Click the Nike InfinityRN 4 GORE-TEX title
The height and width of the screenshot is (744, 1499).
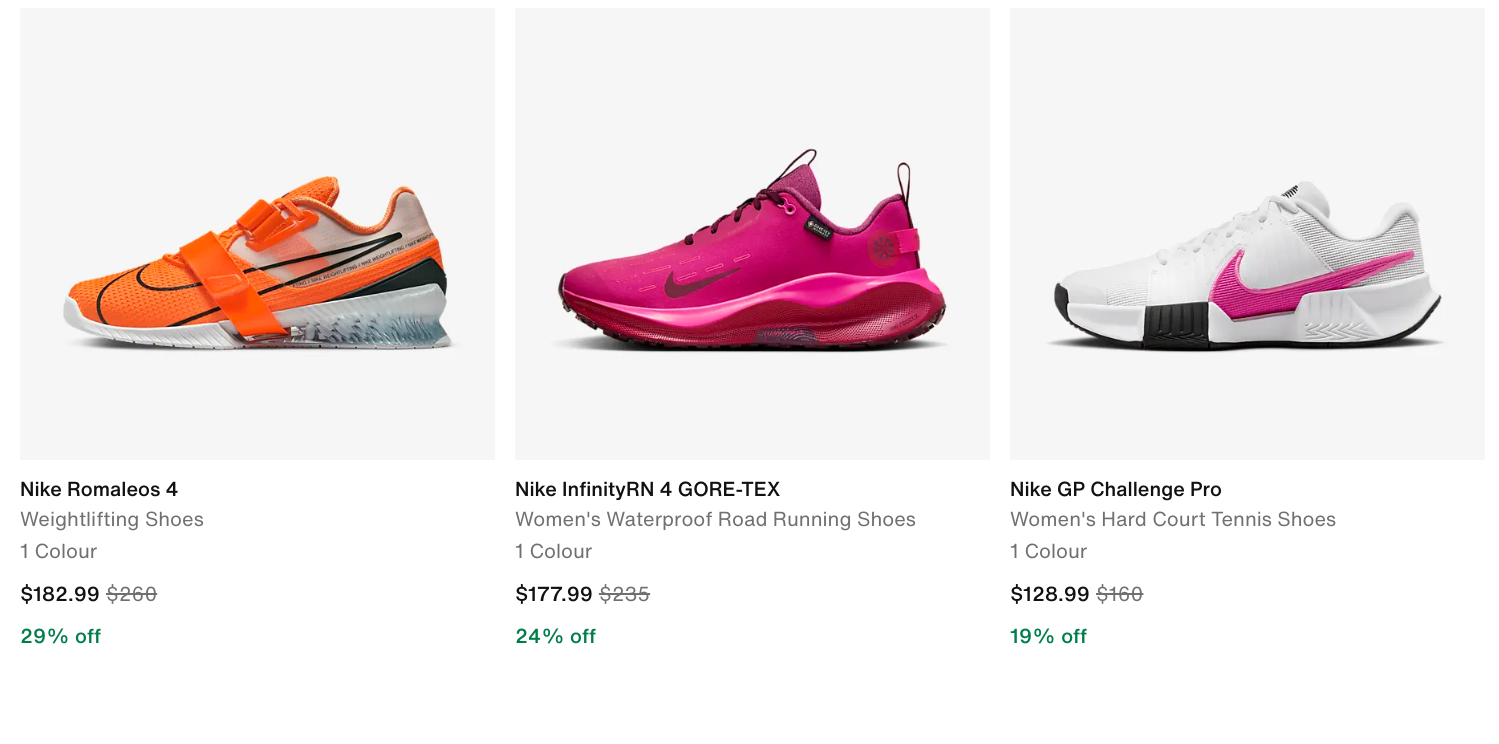(x=647, y=489)
